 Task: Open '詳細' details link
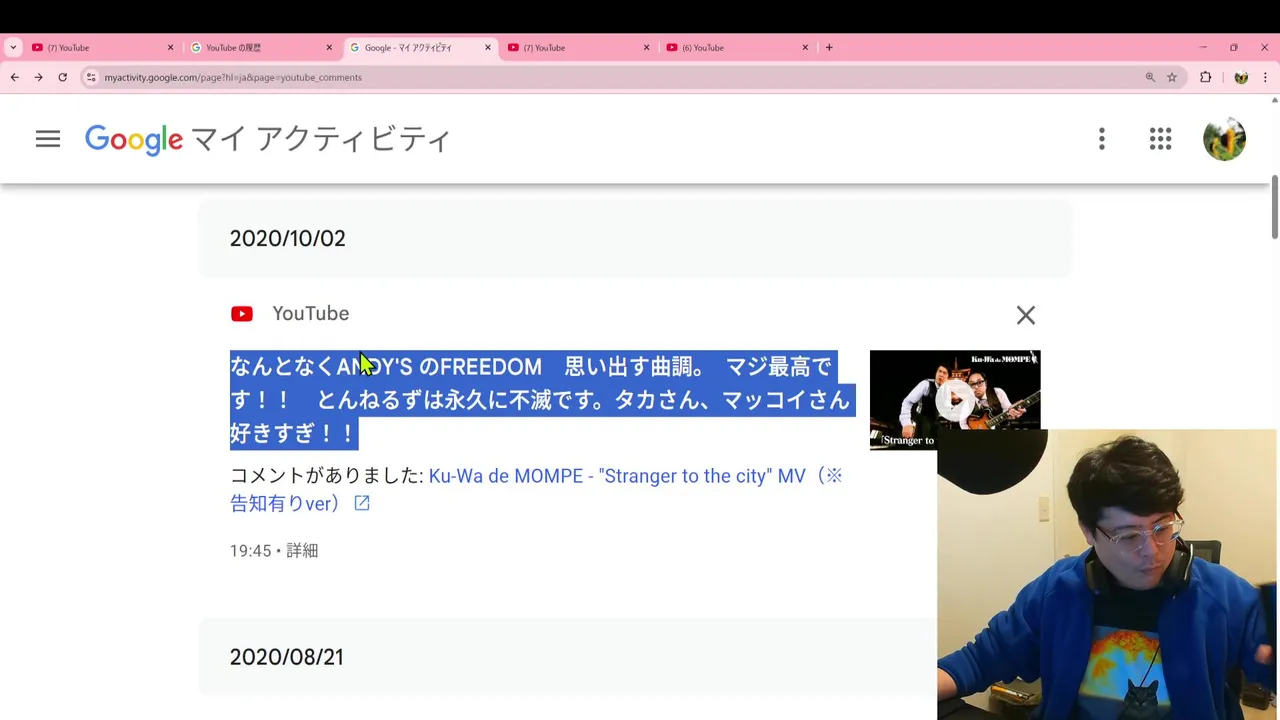point(302,551)
